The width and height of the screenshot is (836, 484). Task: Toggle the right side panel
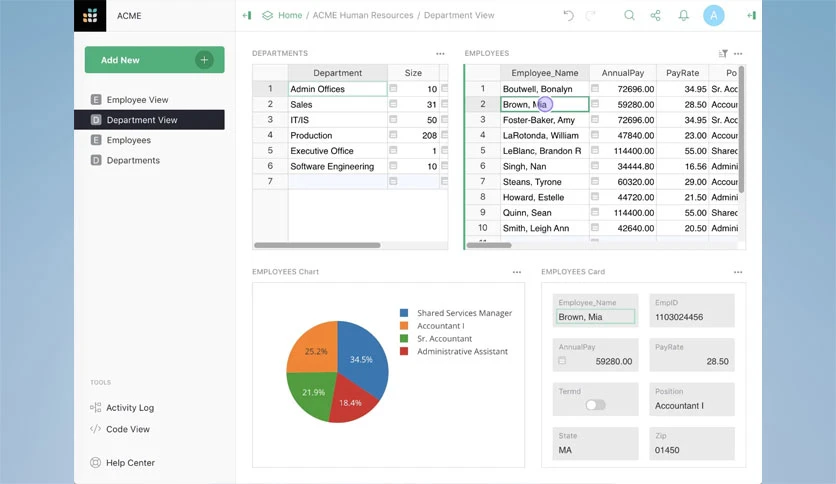point(752,15)
